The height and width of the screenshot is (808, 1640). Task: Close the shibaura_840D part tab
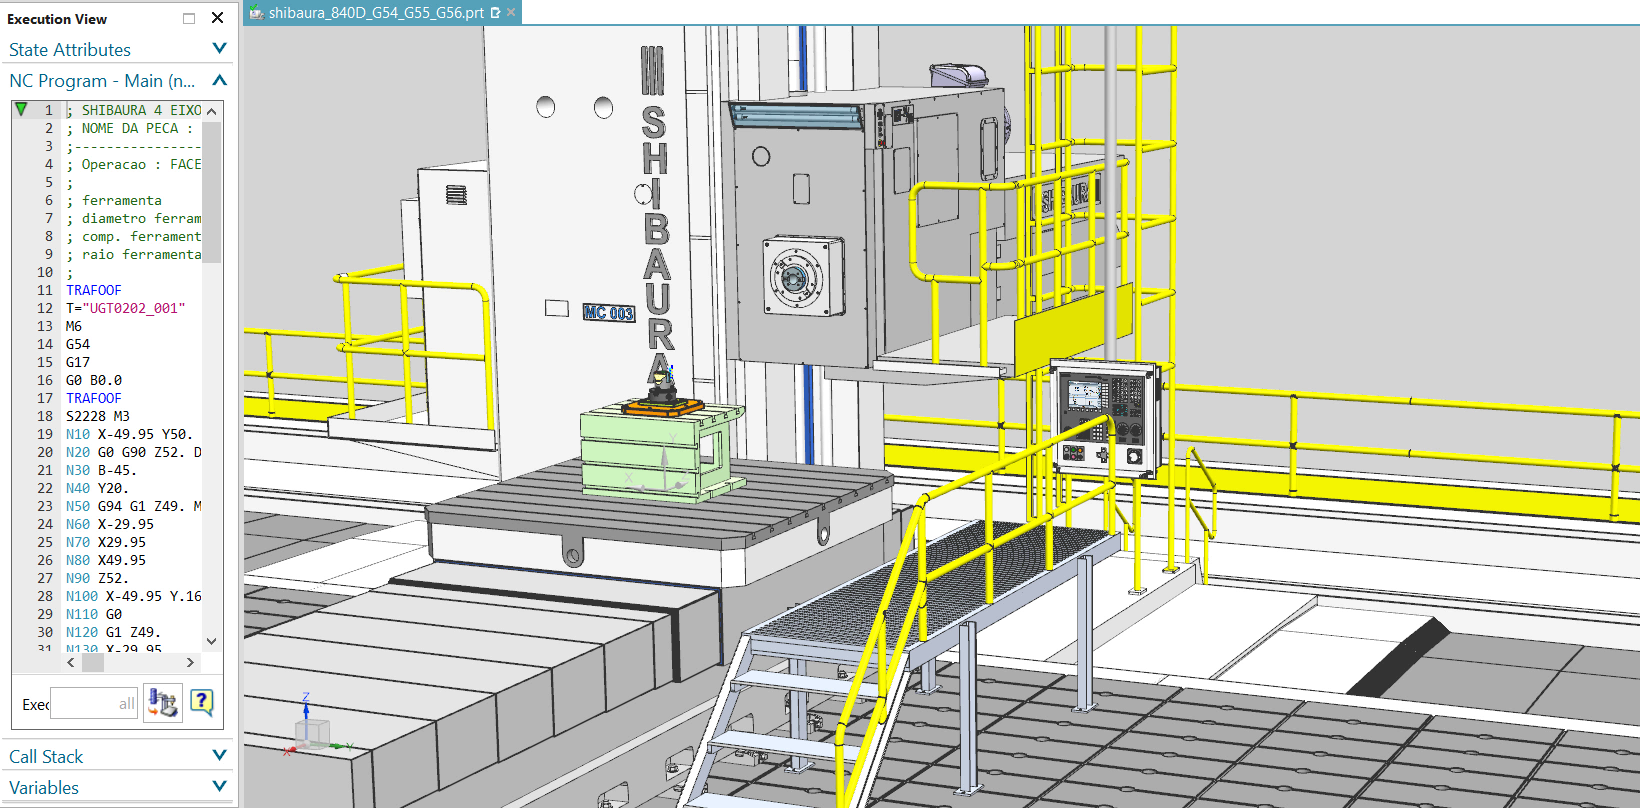pyautogui.click(x=511, y=13)
